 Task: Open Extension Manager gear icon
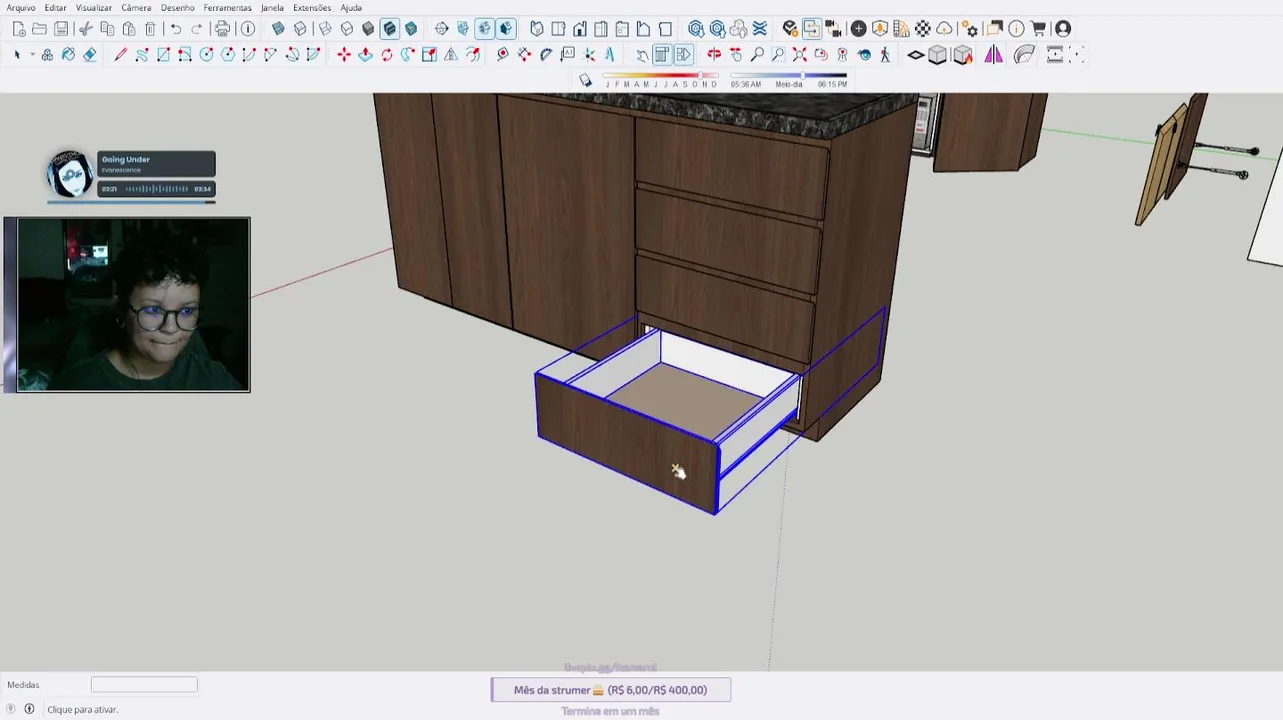coord(970,29)
